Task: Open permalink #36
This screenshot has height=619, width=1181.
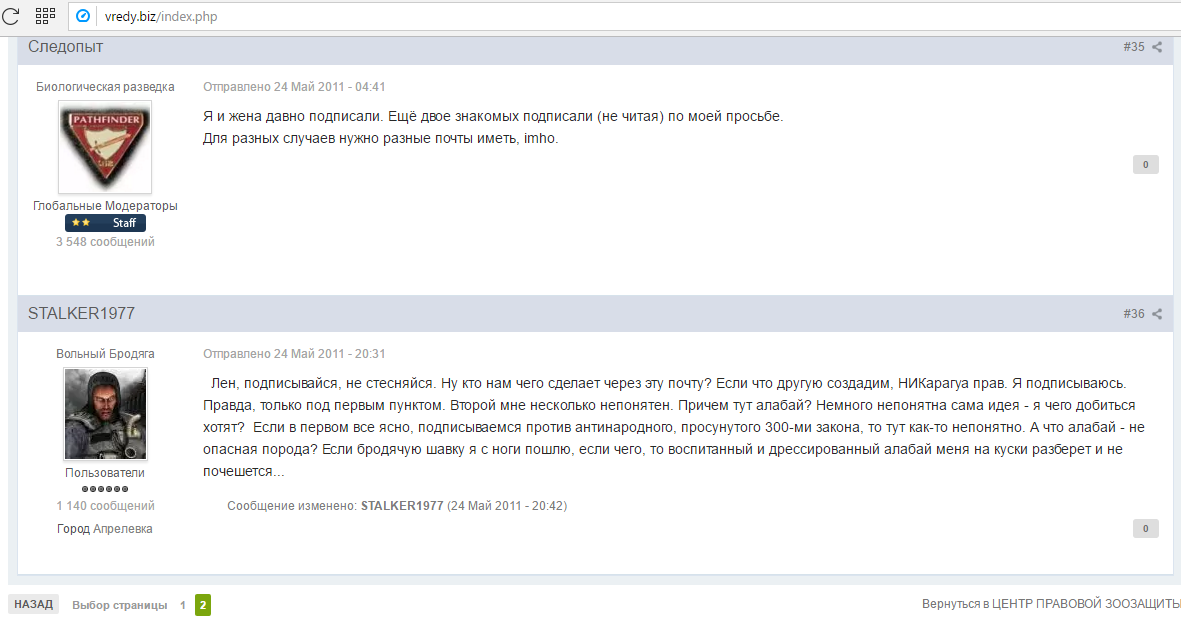Action: tap(1134, 314)
